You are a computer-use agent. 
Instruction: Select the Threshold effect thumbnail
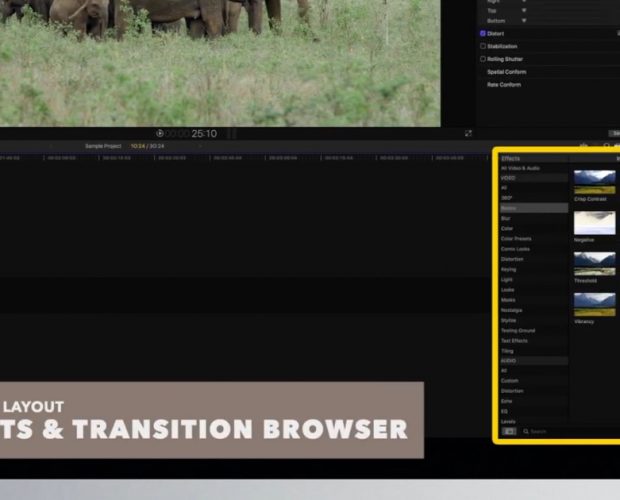pos(595,264)
